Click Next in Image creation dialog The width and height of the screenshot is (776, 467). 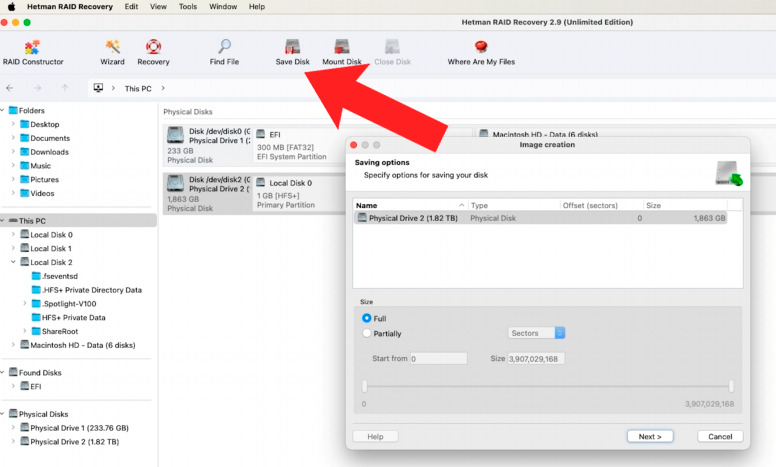point(650,436)
